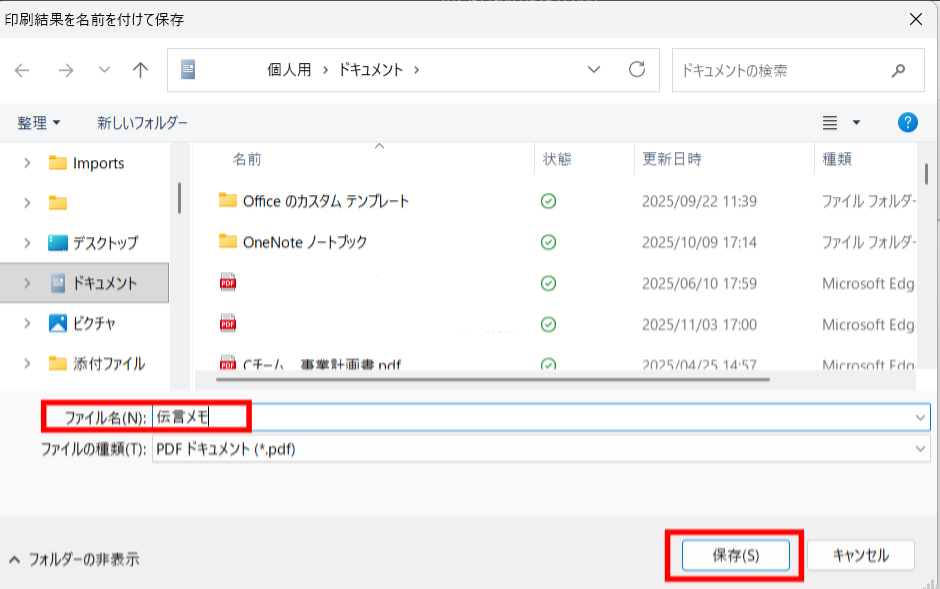Refresh the ドキュメント folder view
Viewport: 940px width, 589px height.
(637, 70)
